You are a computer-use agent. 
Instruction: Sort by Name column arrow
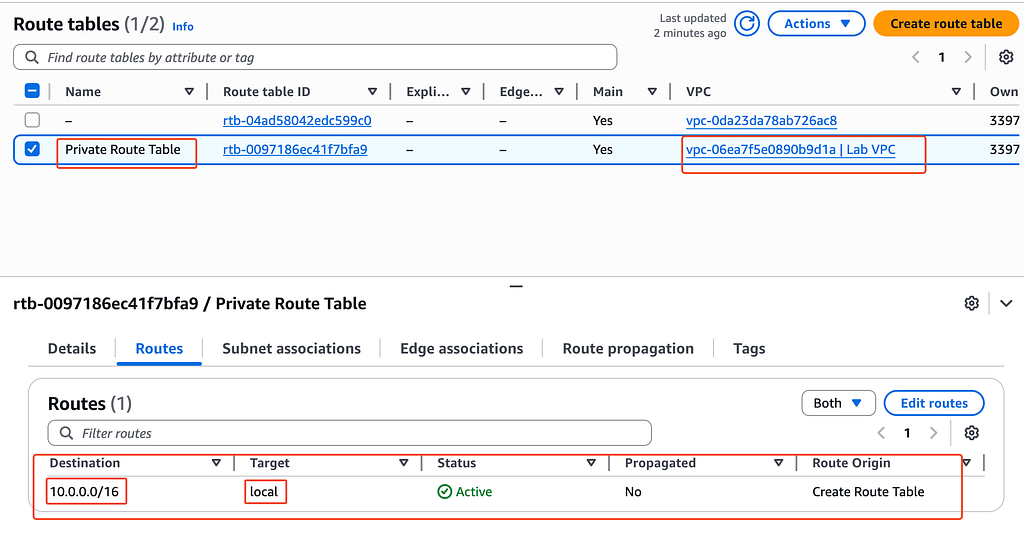[x=189, y=92]
